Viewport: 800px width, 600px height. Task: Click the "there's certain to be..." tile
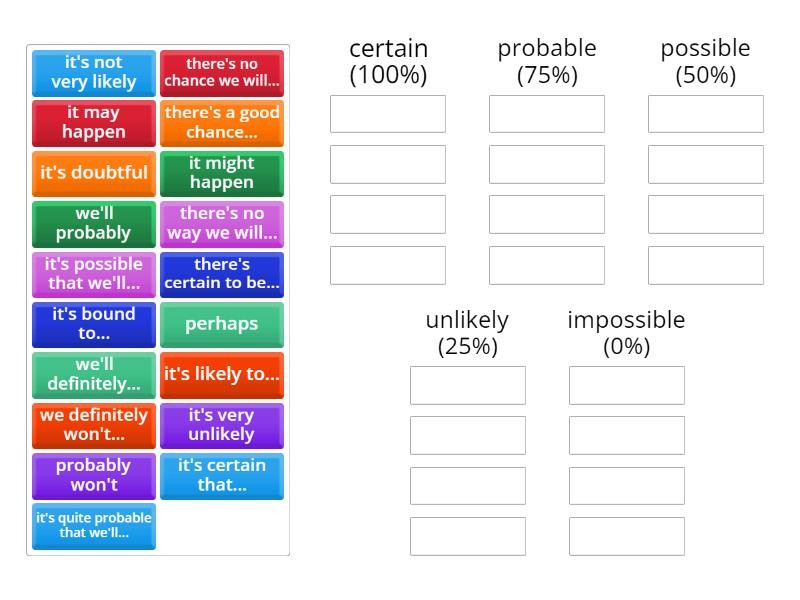[x=221, y=274]
